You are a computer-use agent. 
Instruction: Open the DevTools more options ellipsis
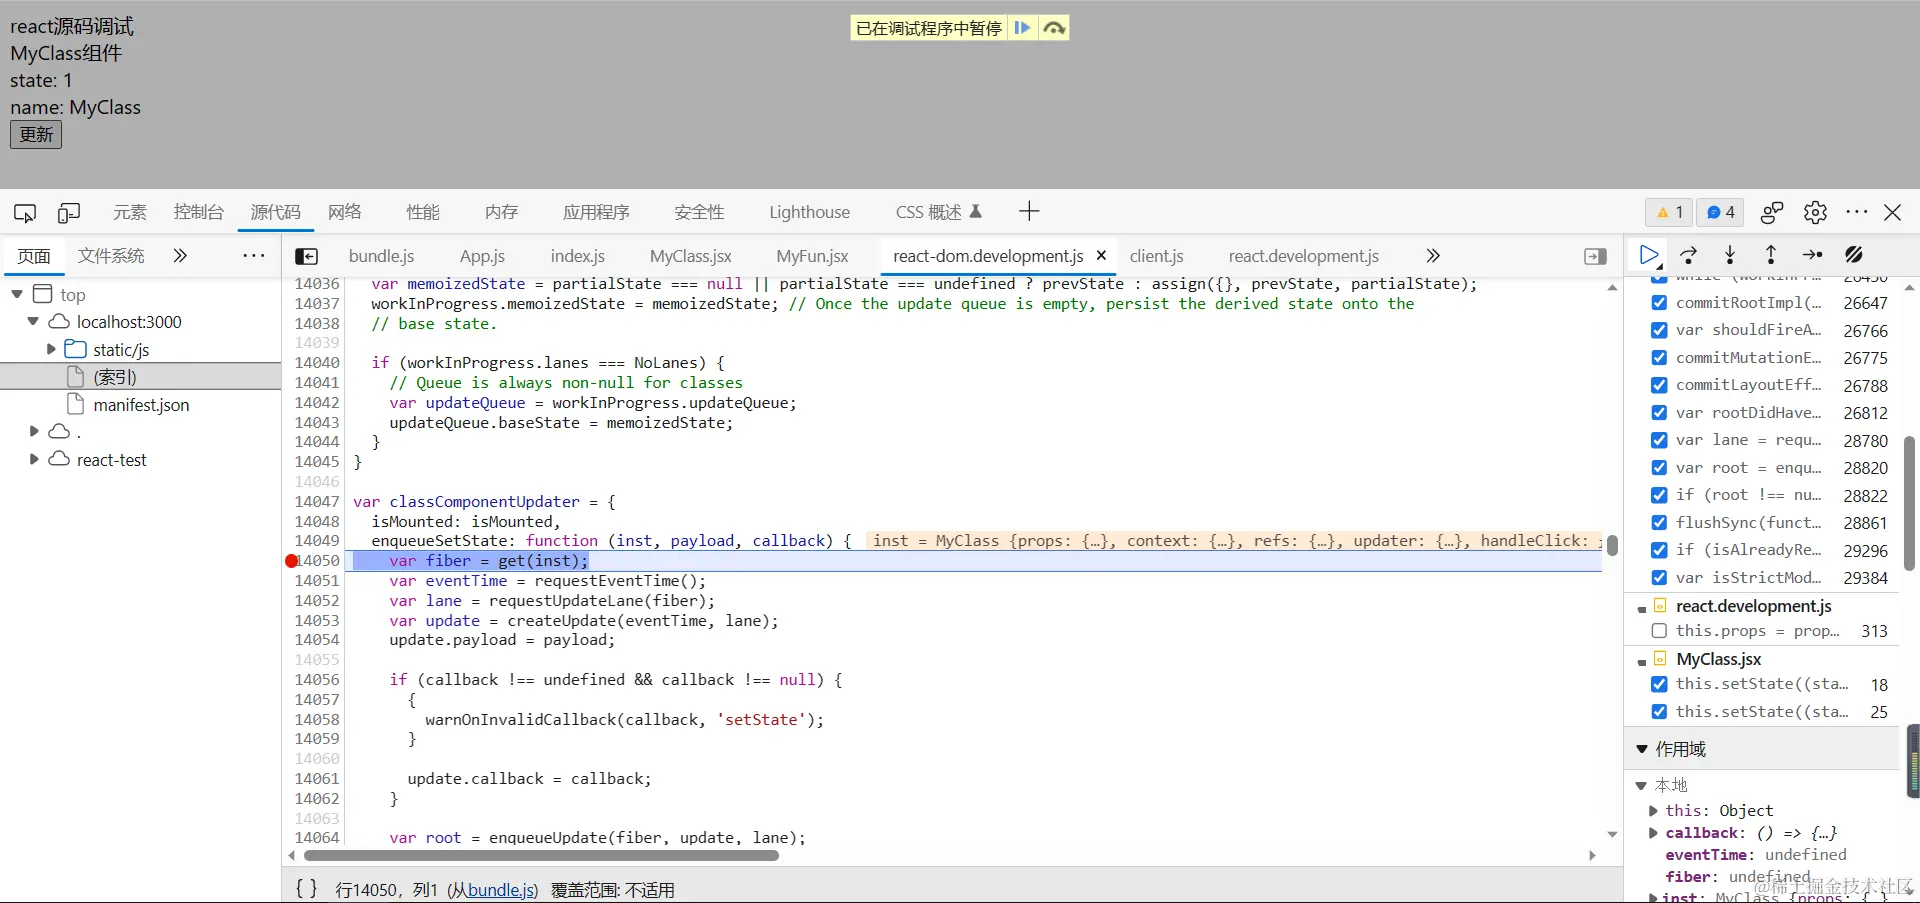coord(1857,212)
